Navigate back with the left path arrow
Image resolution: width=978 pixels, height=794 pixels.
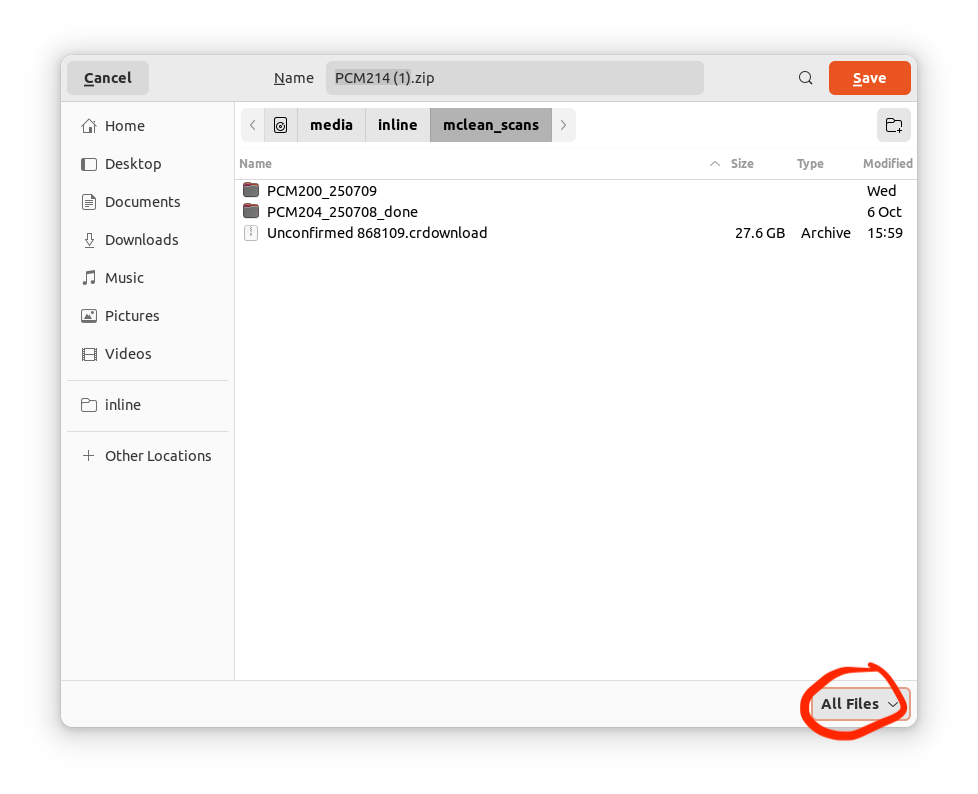tap(253, 125)
